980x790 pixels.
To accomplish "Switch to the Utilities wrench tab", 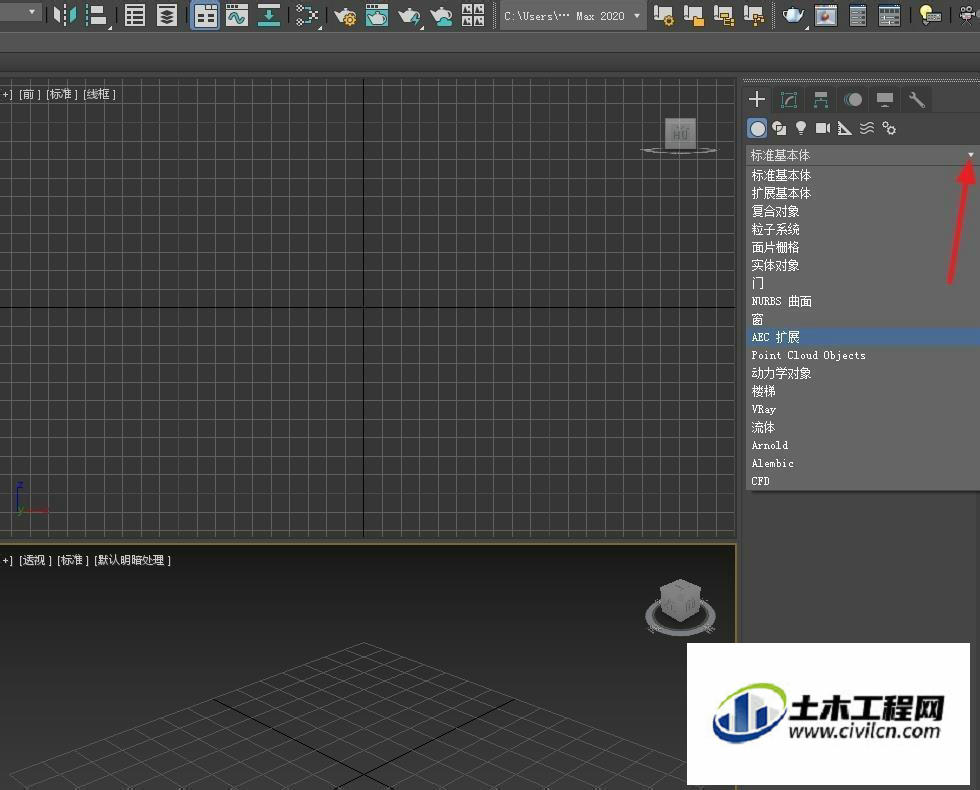I will pos(917,99).
